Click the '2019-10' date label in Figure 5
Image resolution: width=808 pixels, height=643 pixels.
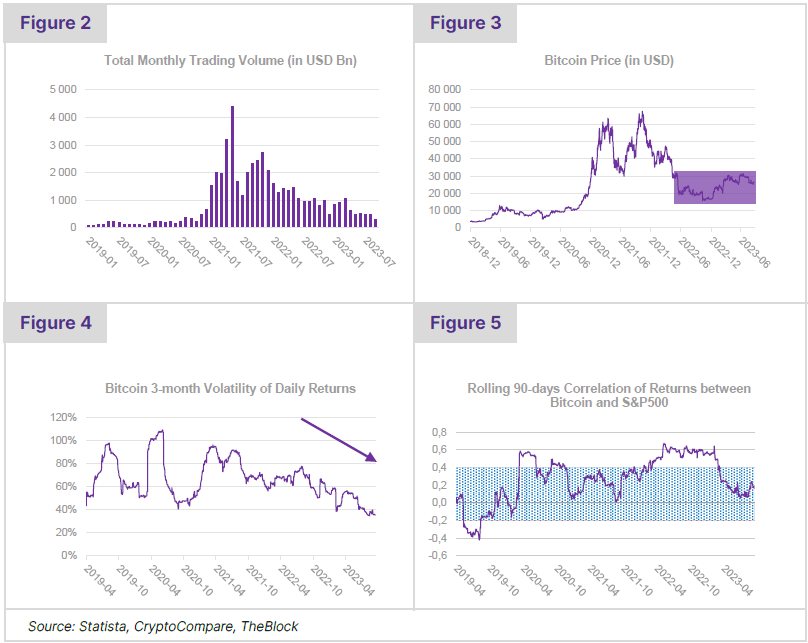[503, 581]
